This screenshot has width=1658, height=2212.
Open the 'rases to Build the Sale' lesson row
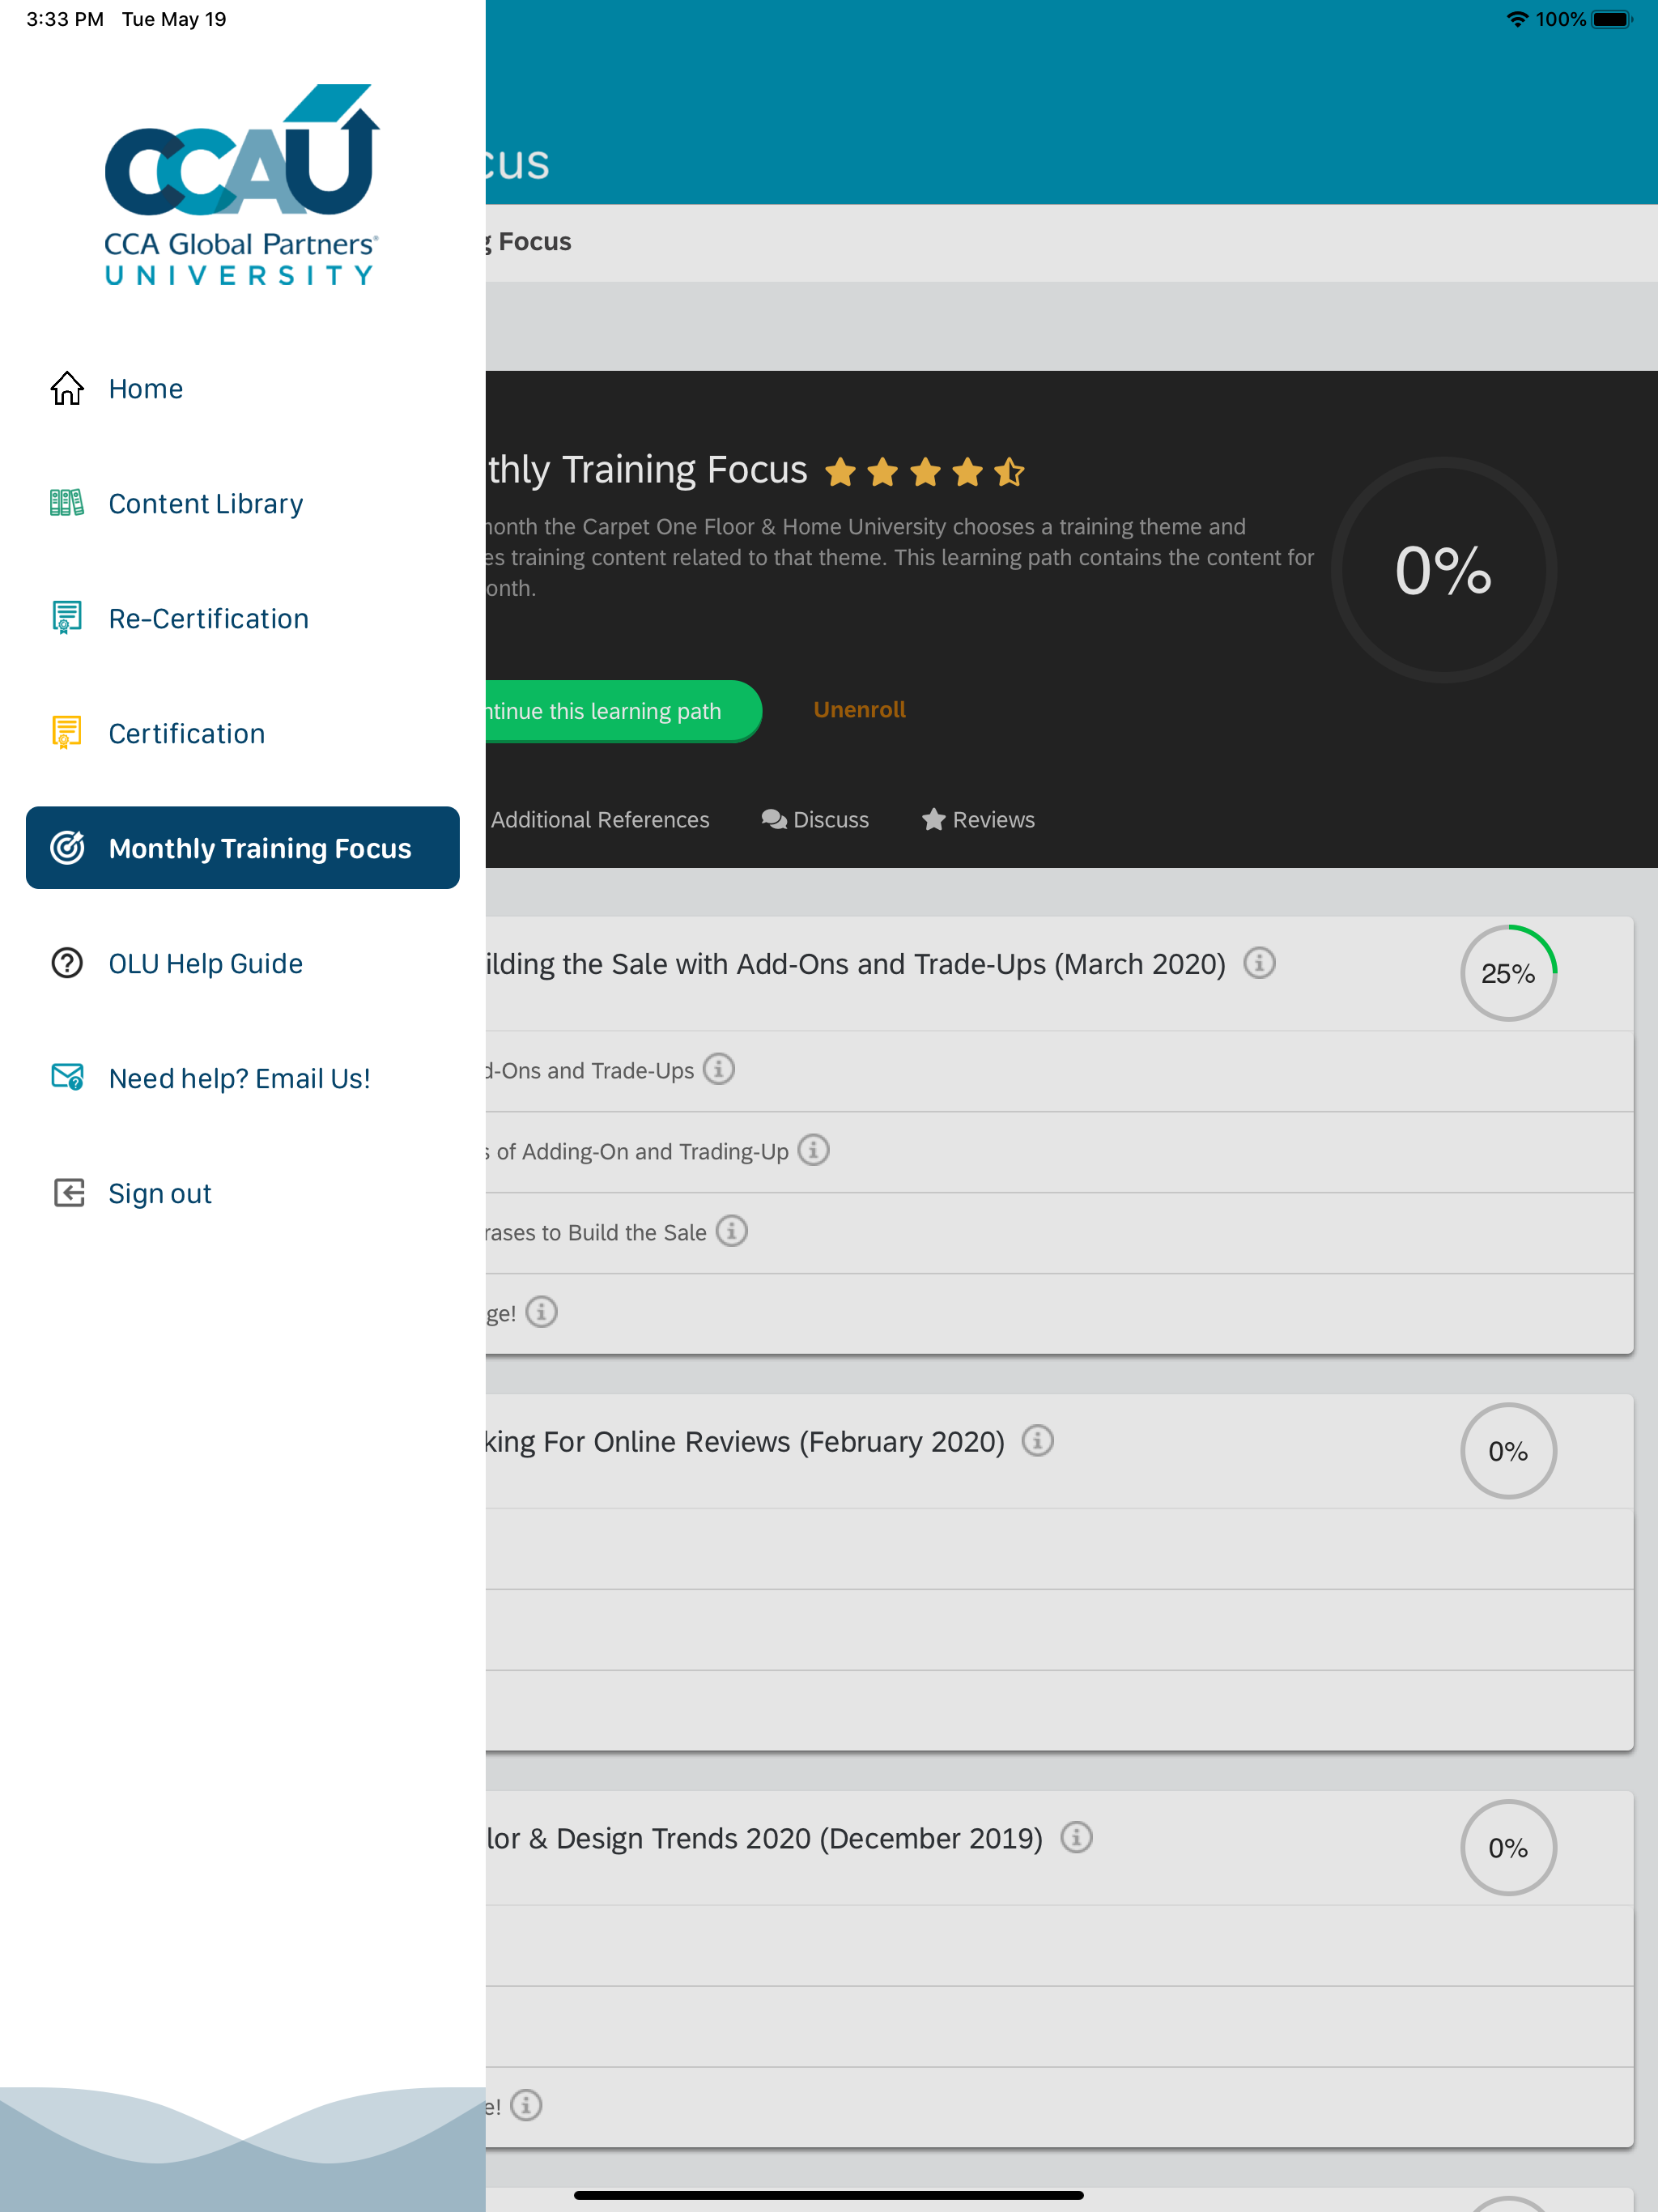1059,1233
